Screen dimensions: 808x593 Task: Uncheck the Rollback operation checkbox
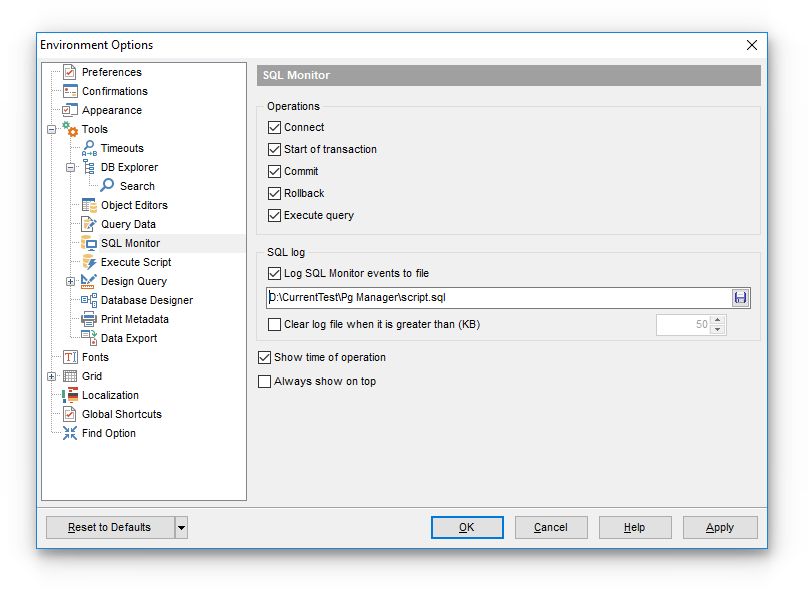click(x=275, y=193)
